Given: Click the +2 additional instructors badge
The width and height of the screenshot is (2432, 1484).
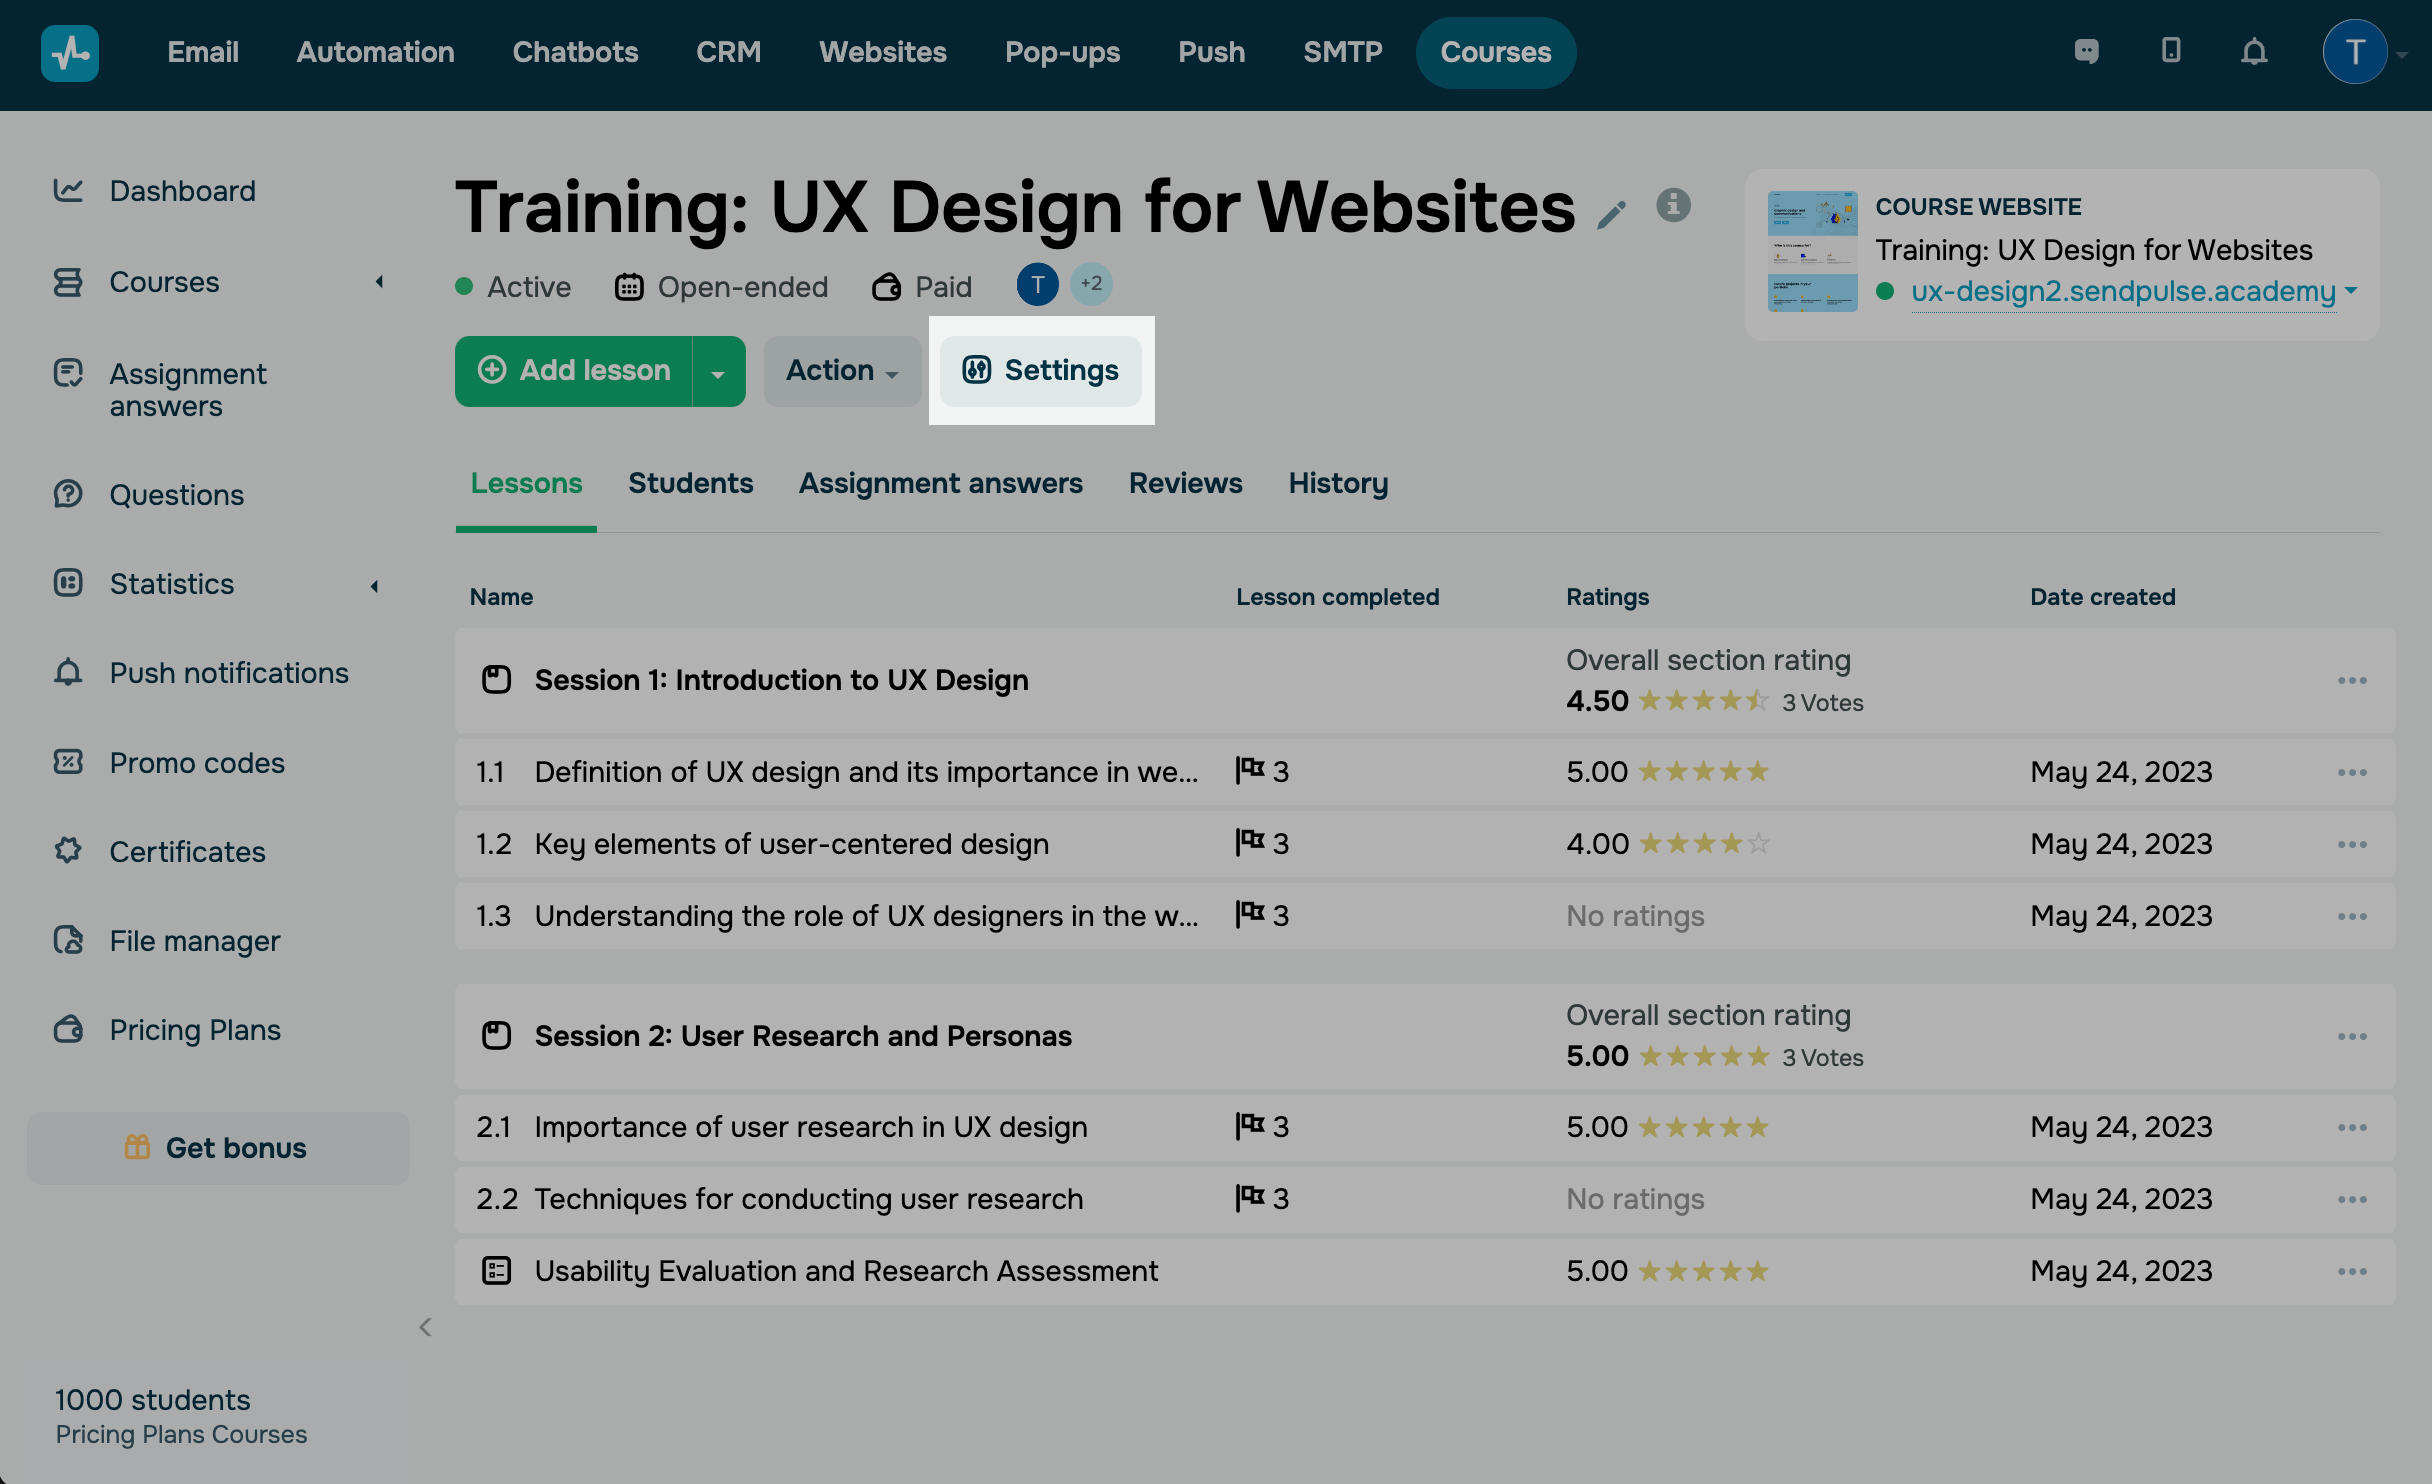Looking at the screenshot, I should pos(1091,284).
